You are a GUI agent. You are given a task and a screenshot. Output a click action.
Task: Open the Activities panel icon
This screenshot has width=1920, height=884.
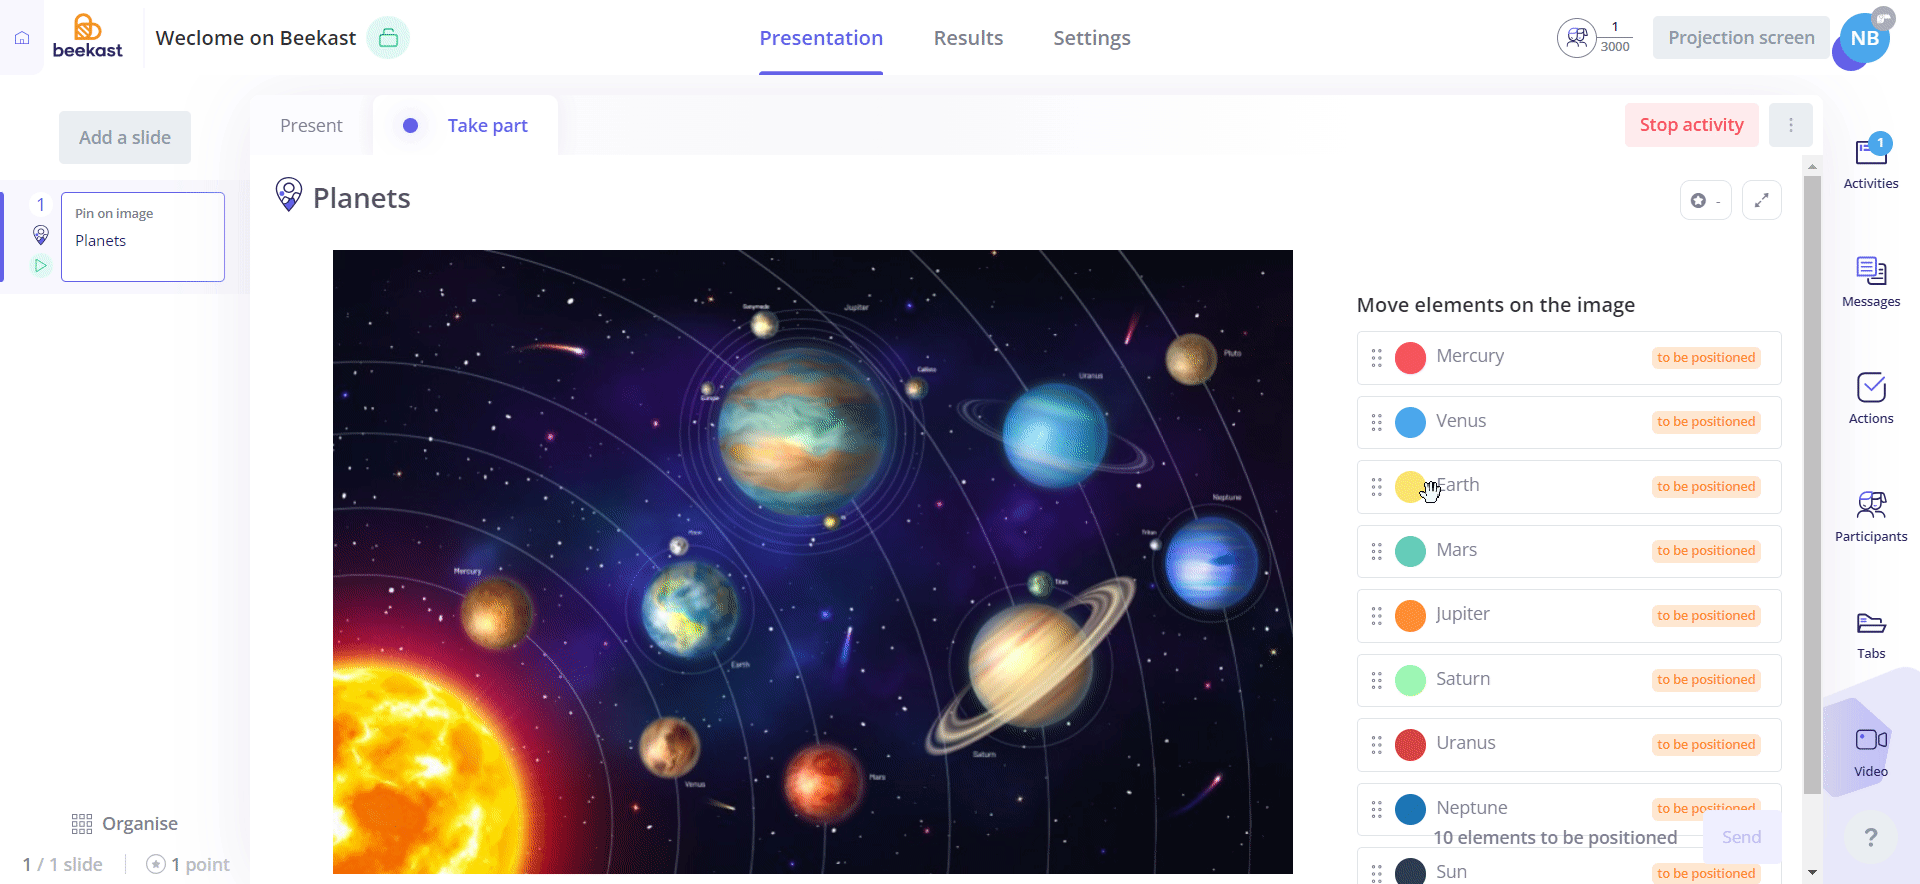coord(1871,153)
